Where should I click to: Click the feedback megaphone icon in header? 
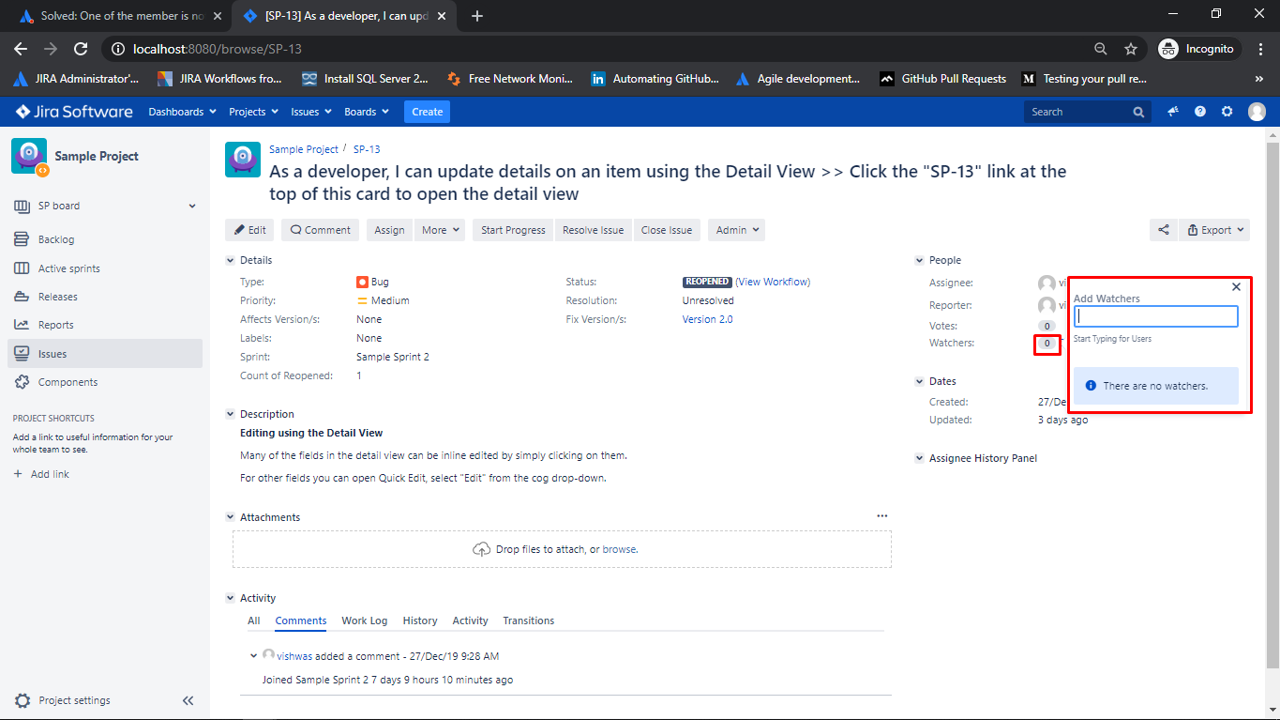tap(1173, 112)
